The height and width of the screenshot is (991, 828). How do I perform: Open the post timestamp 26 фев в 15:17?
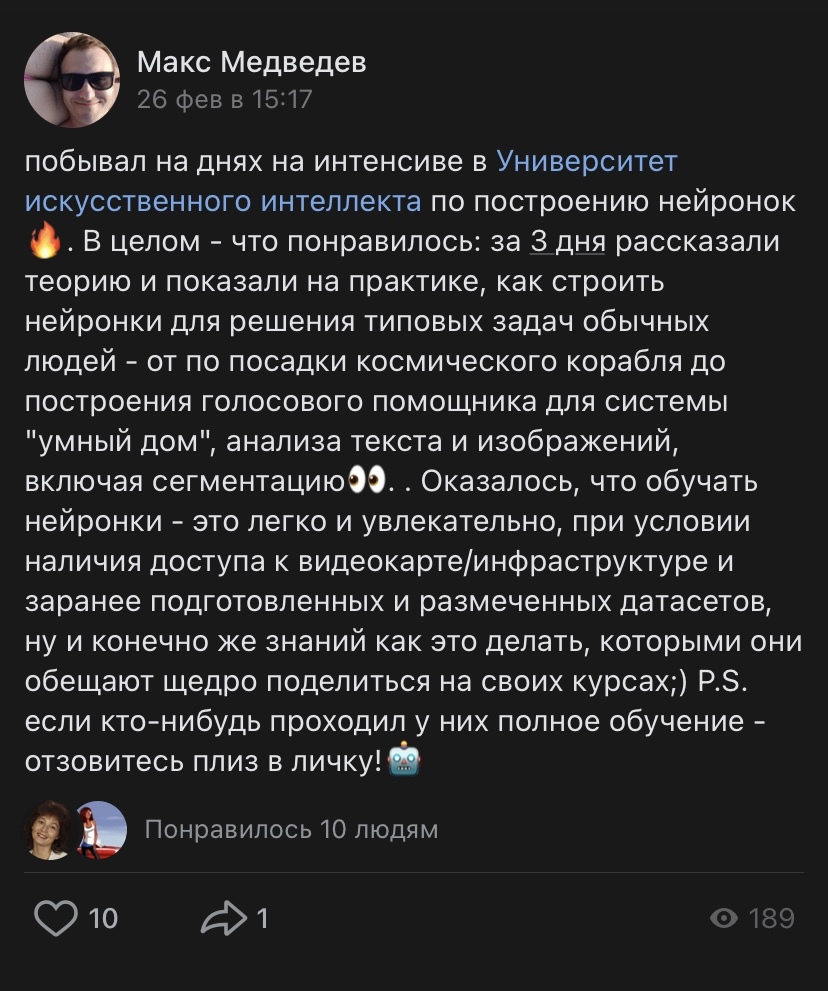pos(224,99)
